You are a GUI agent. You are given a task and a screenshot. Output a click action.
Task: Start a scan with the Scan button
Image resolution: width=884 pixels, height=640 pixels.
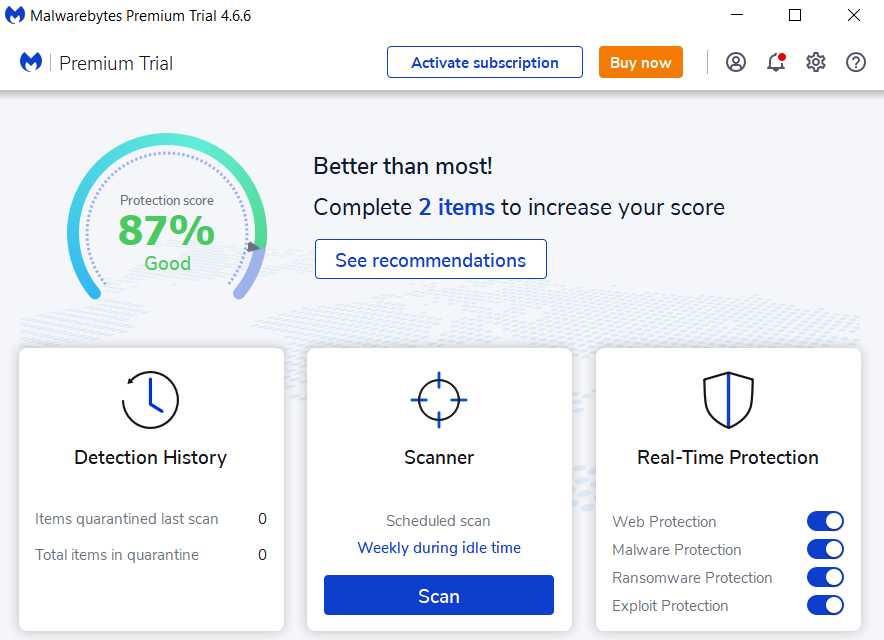(439, 595)
